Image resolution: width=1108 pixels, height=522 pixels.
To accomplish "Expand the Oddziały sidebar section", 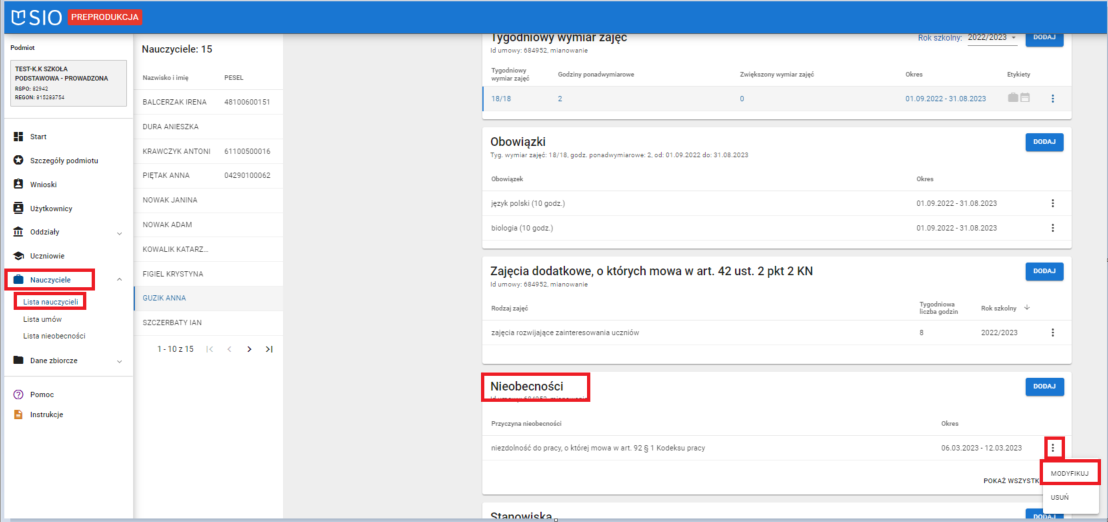I will pos(119,233).
